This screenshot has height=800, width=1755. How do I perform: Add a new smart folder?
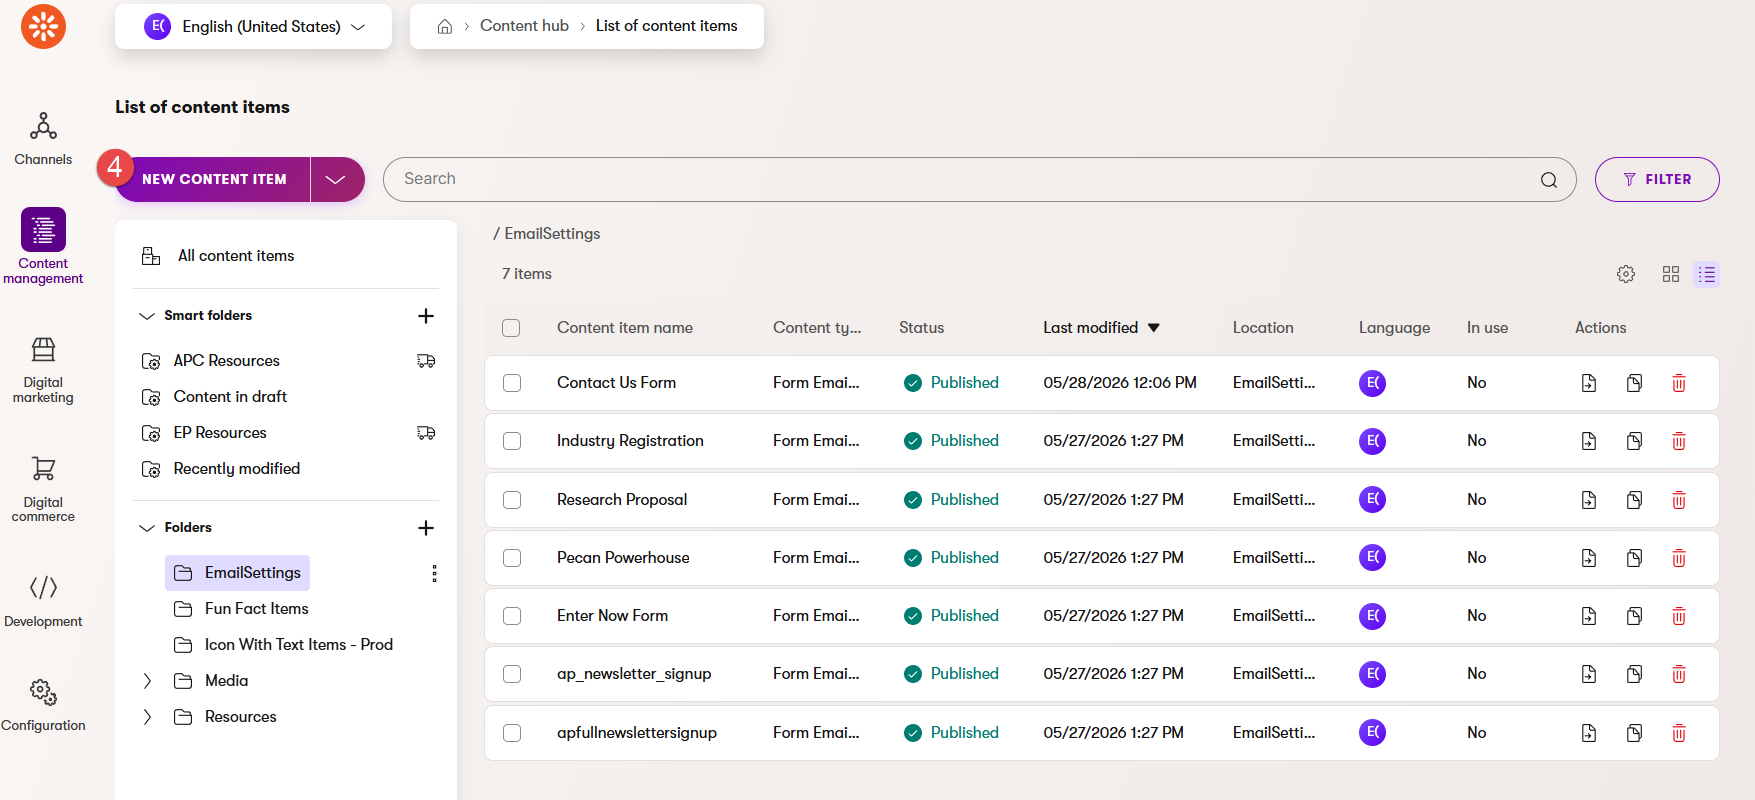(x=426, y=316)
